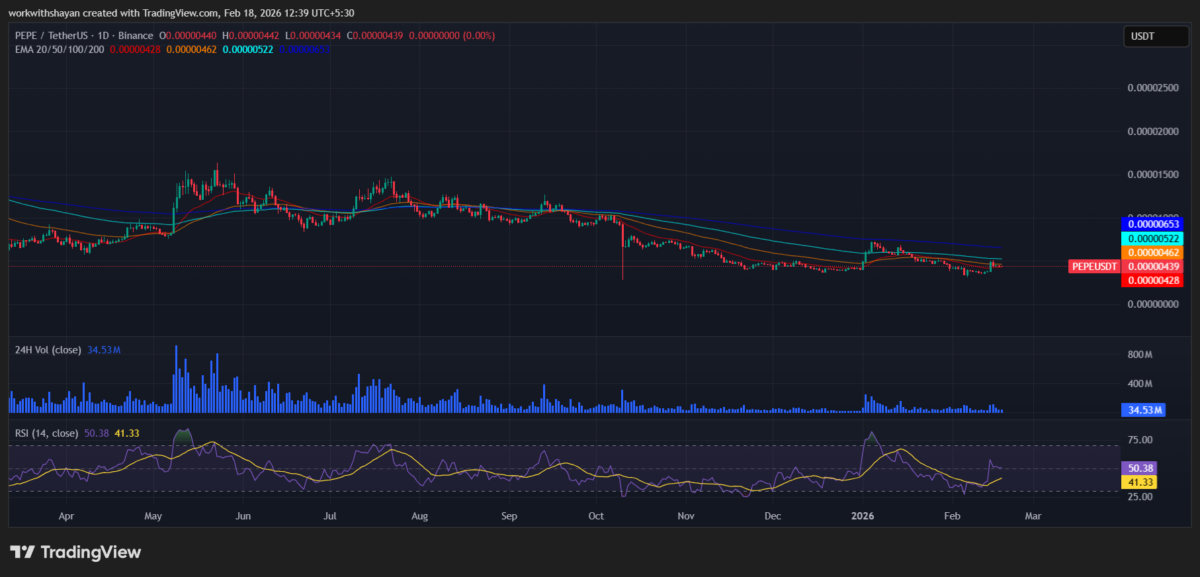Click the red 0.00000428 EMA price label
The width and height of the screenshot is (1200, 577).
point(1155,281)
